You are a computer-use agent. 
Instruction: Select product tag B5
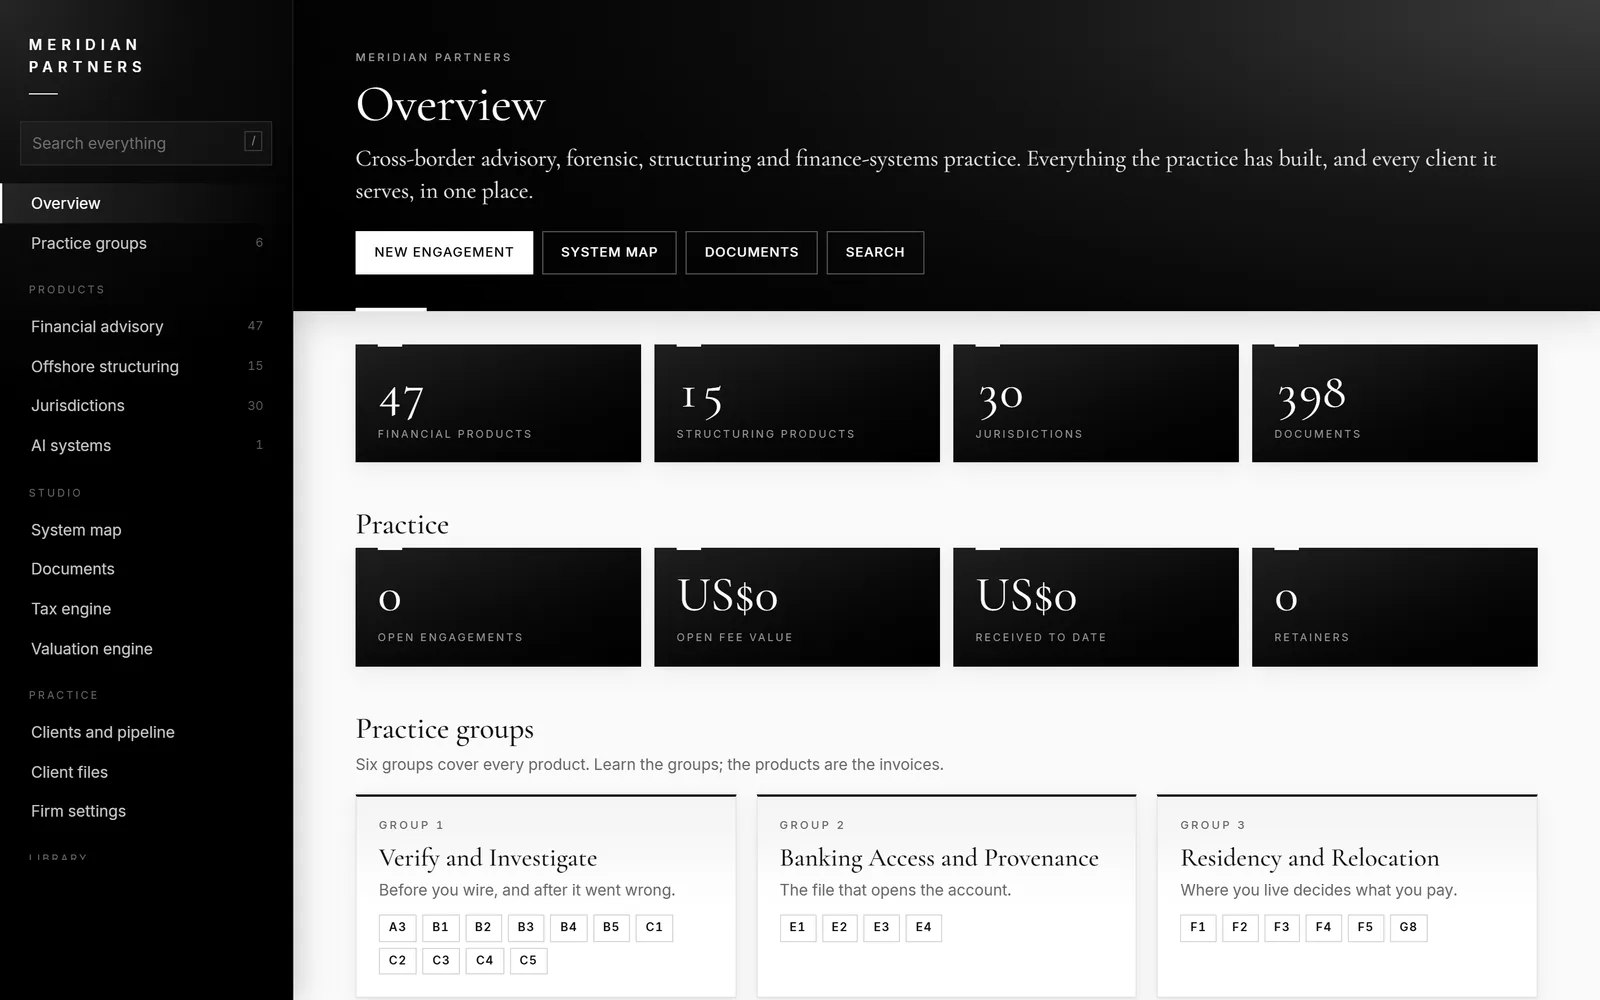tap(611, 928)
